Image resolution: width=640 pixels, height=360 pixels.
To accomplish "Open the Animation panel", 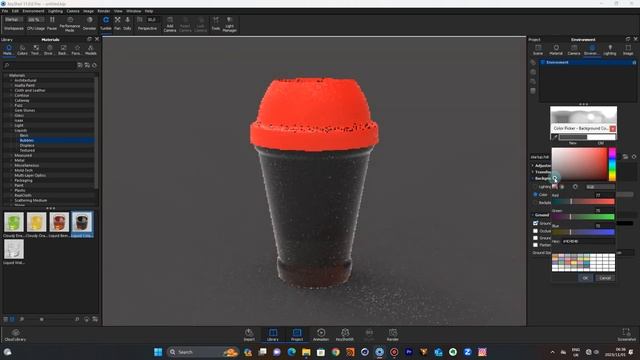I will point(321,335).
